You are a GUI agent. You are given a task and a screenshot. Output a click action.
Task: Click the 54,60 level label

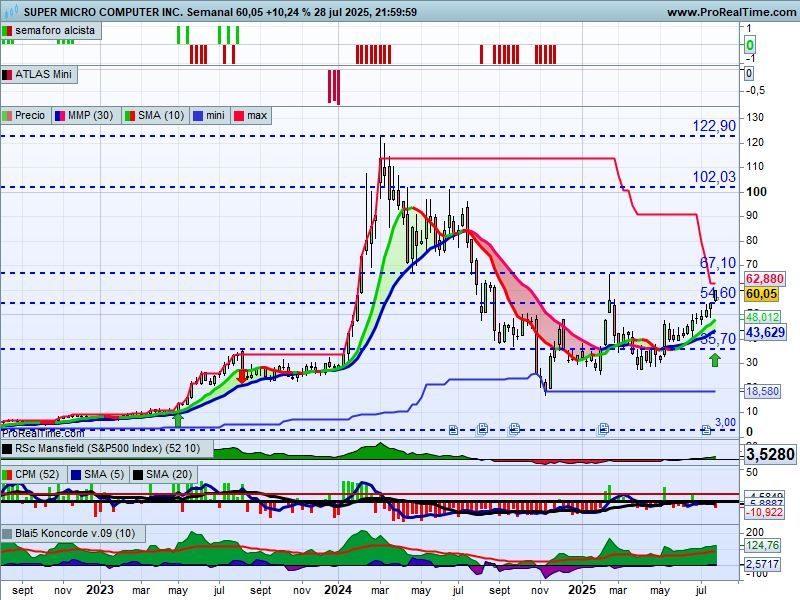pyautogui.click(x=717, y=293)
